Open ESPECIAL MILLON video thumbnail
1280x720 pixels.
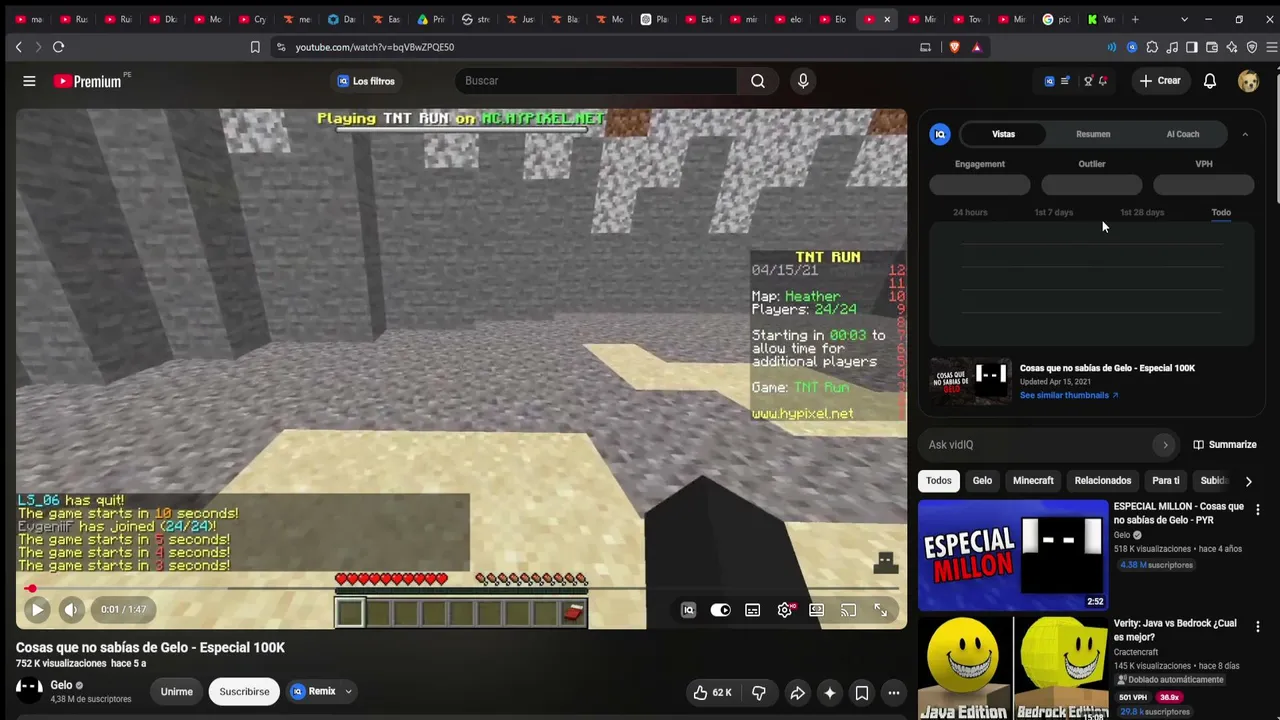1012,555
